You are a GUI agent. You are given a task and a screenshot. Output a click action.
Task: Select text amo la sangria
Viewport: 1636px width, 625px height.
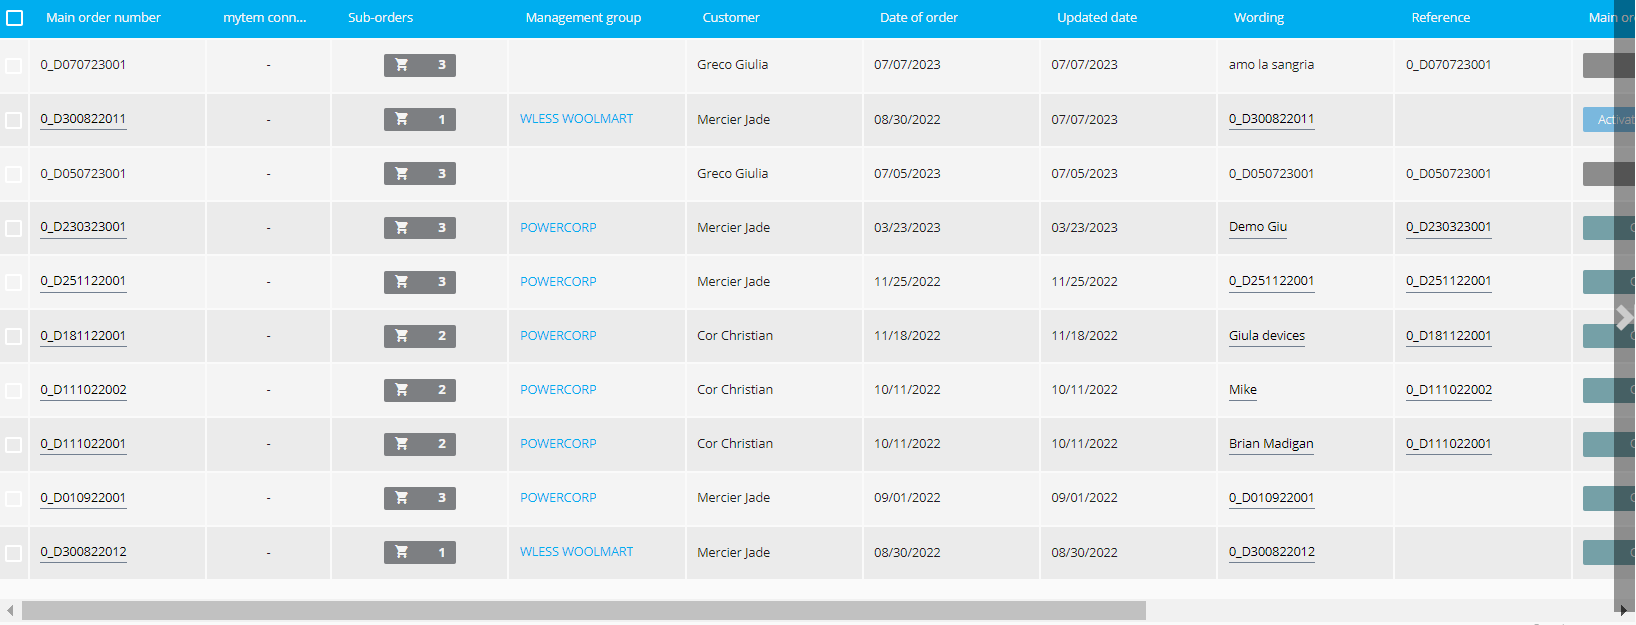[1271, 65]
